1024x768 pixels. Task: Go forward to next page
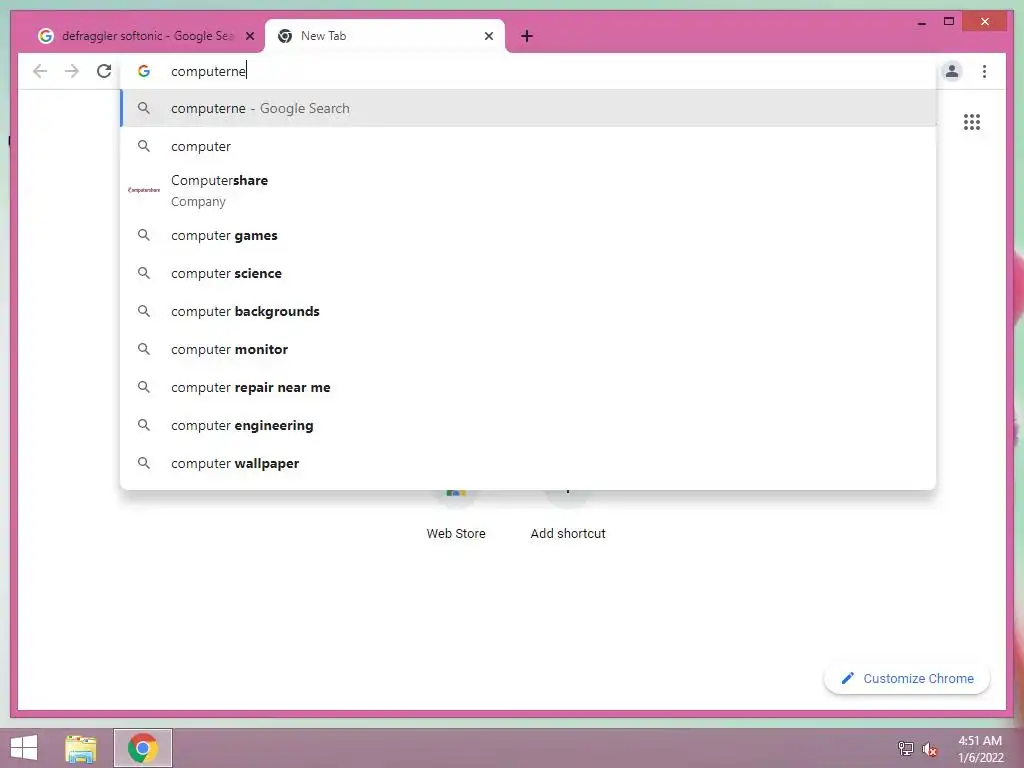(72, 71)
